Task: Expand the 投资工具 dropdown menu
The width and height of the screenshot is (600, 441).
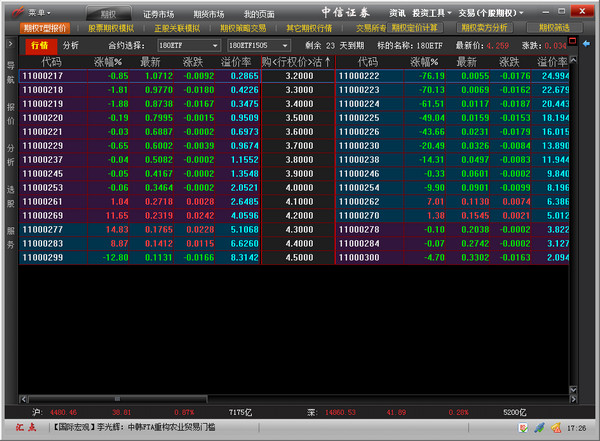Action: [x=433, y=12]
